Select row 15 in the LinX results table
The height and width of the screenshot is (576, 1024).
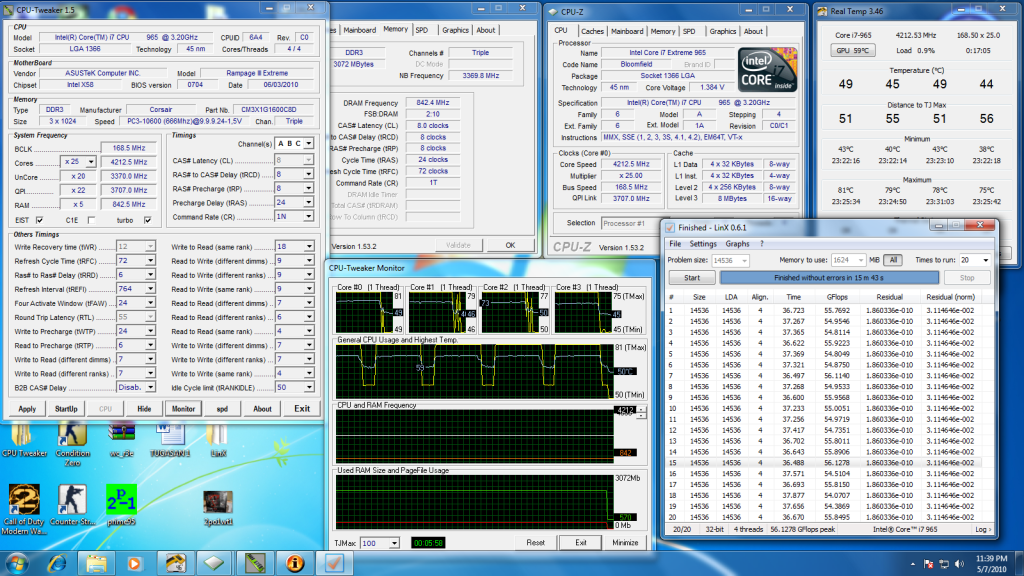tap(823, 462)
